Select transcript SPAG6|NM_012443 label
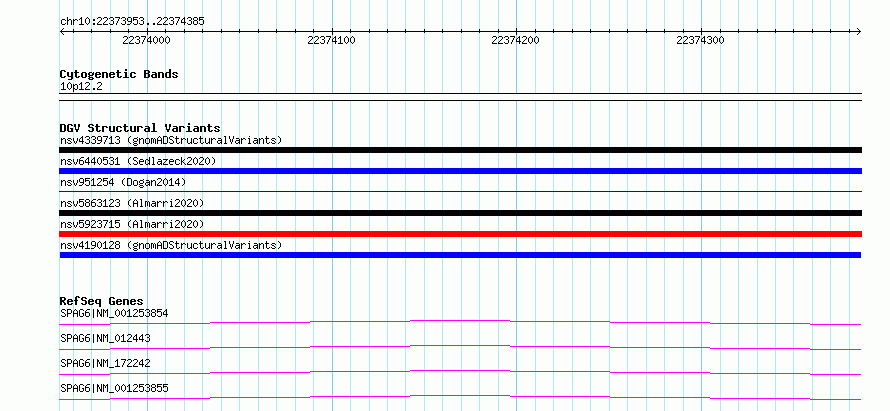Viewport: 890px width, 411px height. pyautogui.click(x=105, y=338)
